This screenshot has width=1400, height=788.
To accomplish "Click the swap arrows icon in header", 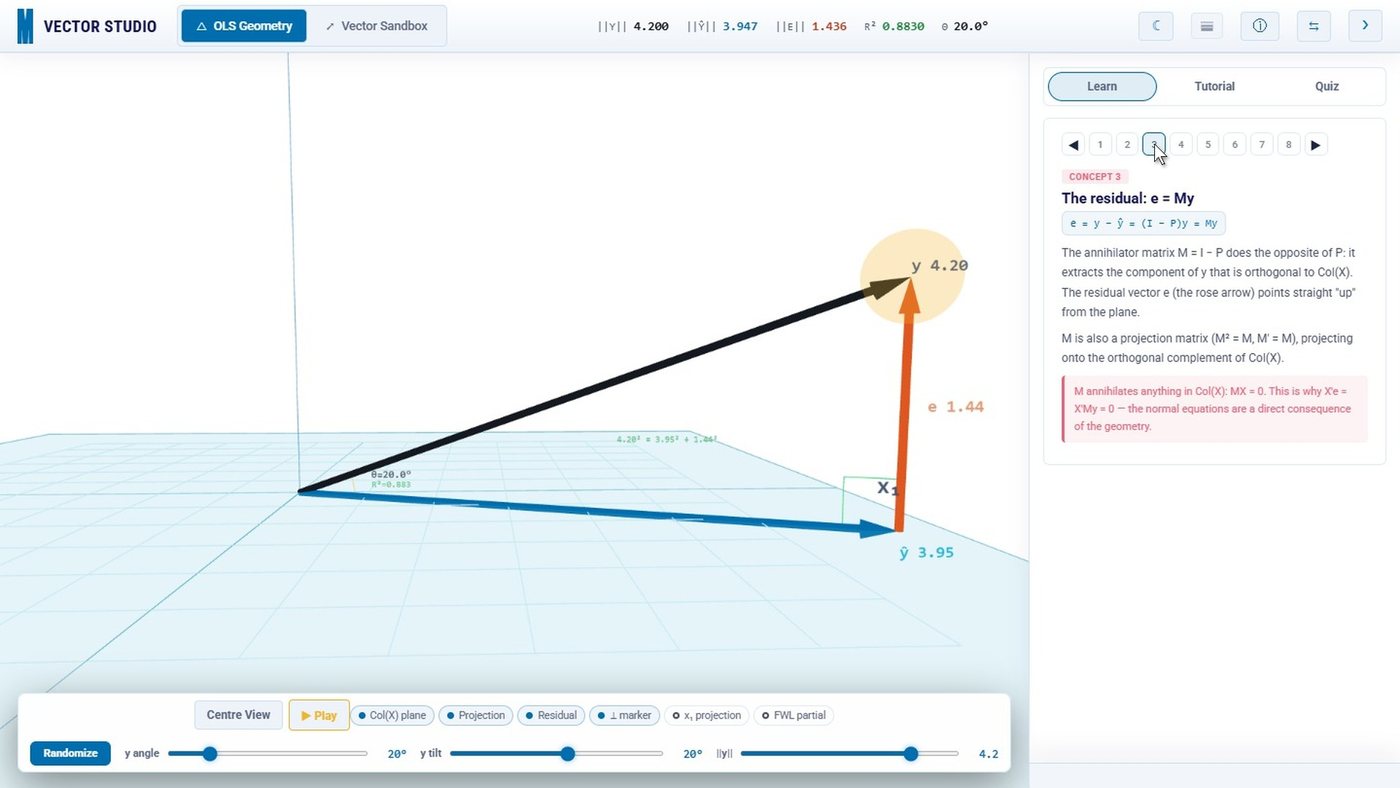I will pos(1314,26).
